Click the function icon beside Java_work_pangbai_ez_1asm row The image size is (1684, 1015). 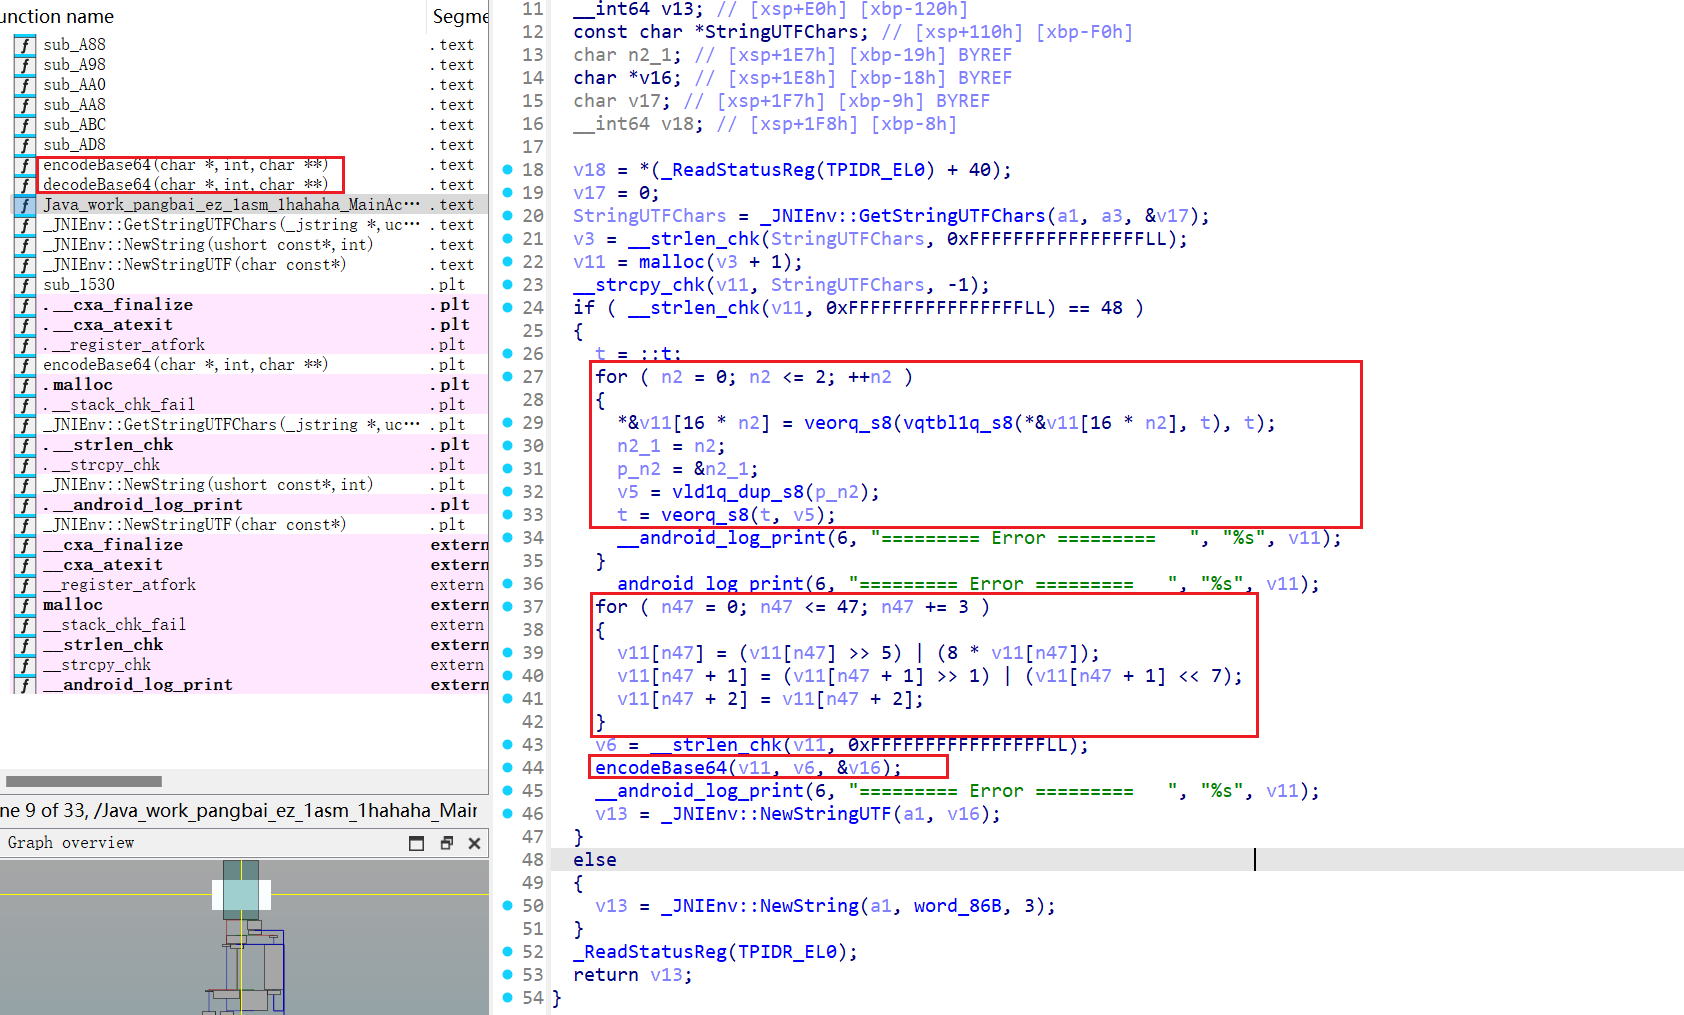(25, 205)
